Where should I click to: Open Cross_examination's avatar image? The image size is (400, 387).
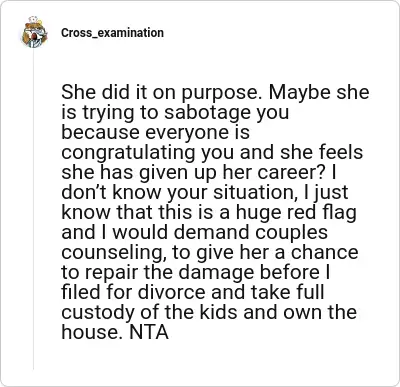(x=34, y=32)
